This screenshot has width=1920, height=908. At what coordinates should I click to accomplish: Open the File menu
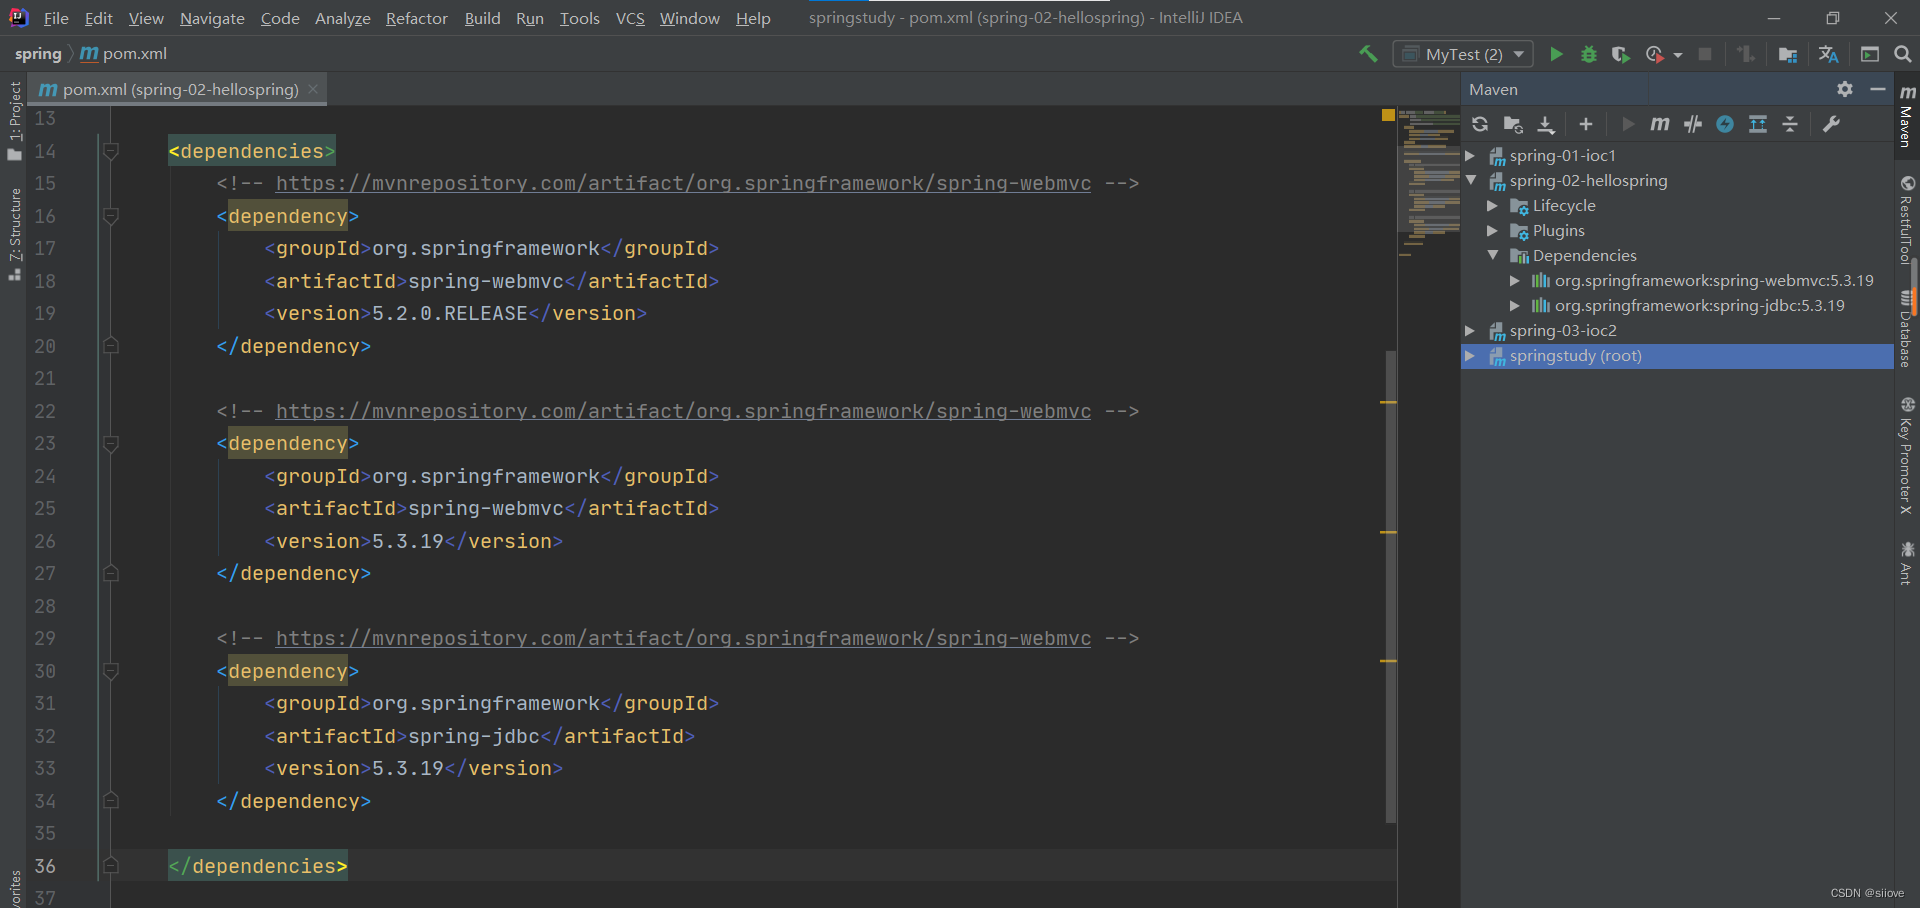pos(56,18)
